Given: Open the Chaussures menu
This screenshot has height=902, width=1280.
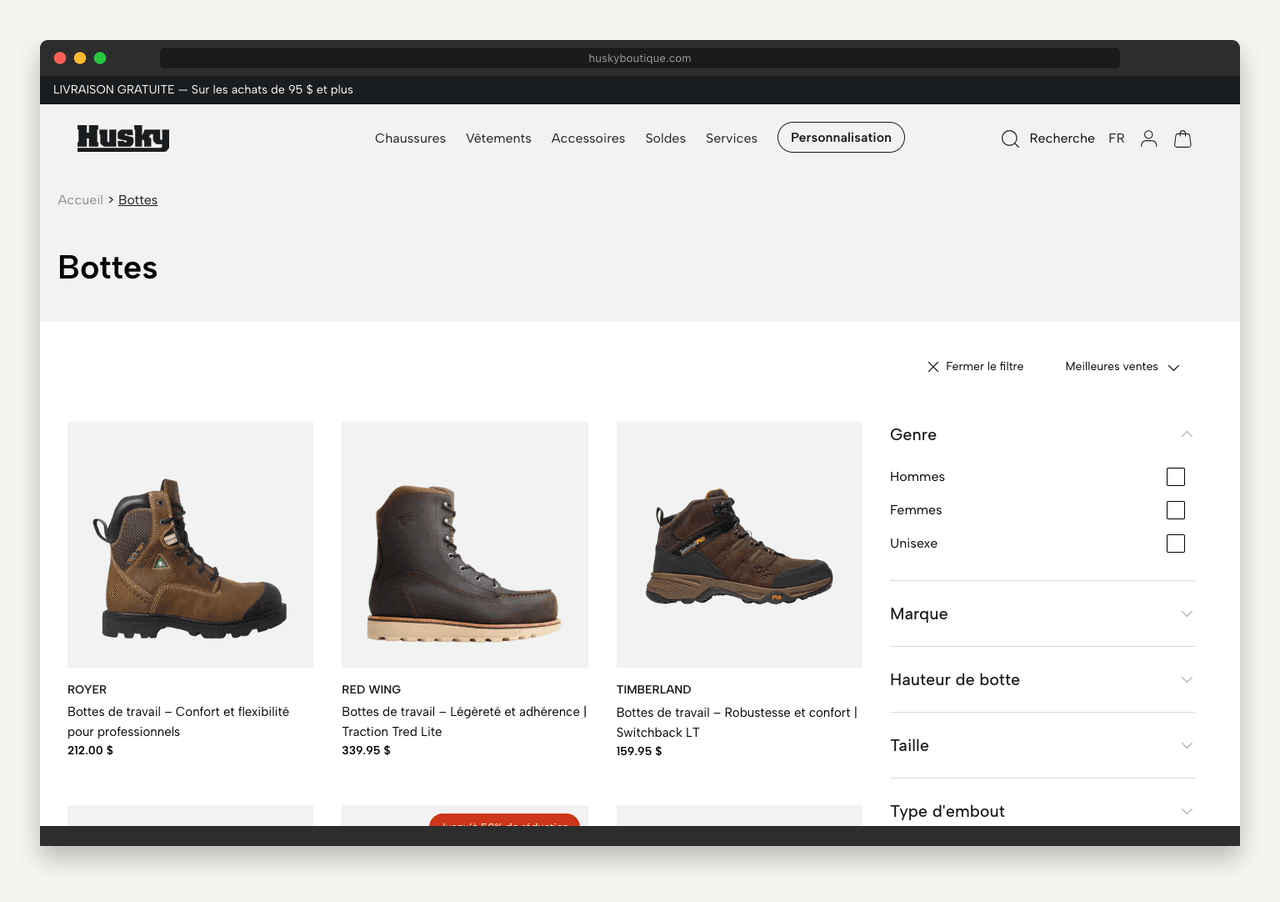Looking at the screenshot, I should [410, 138].
